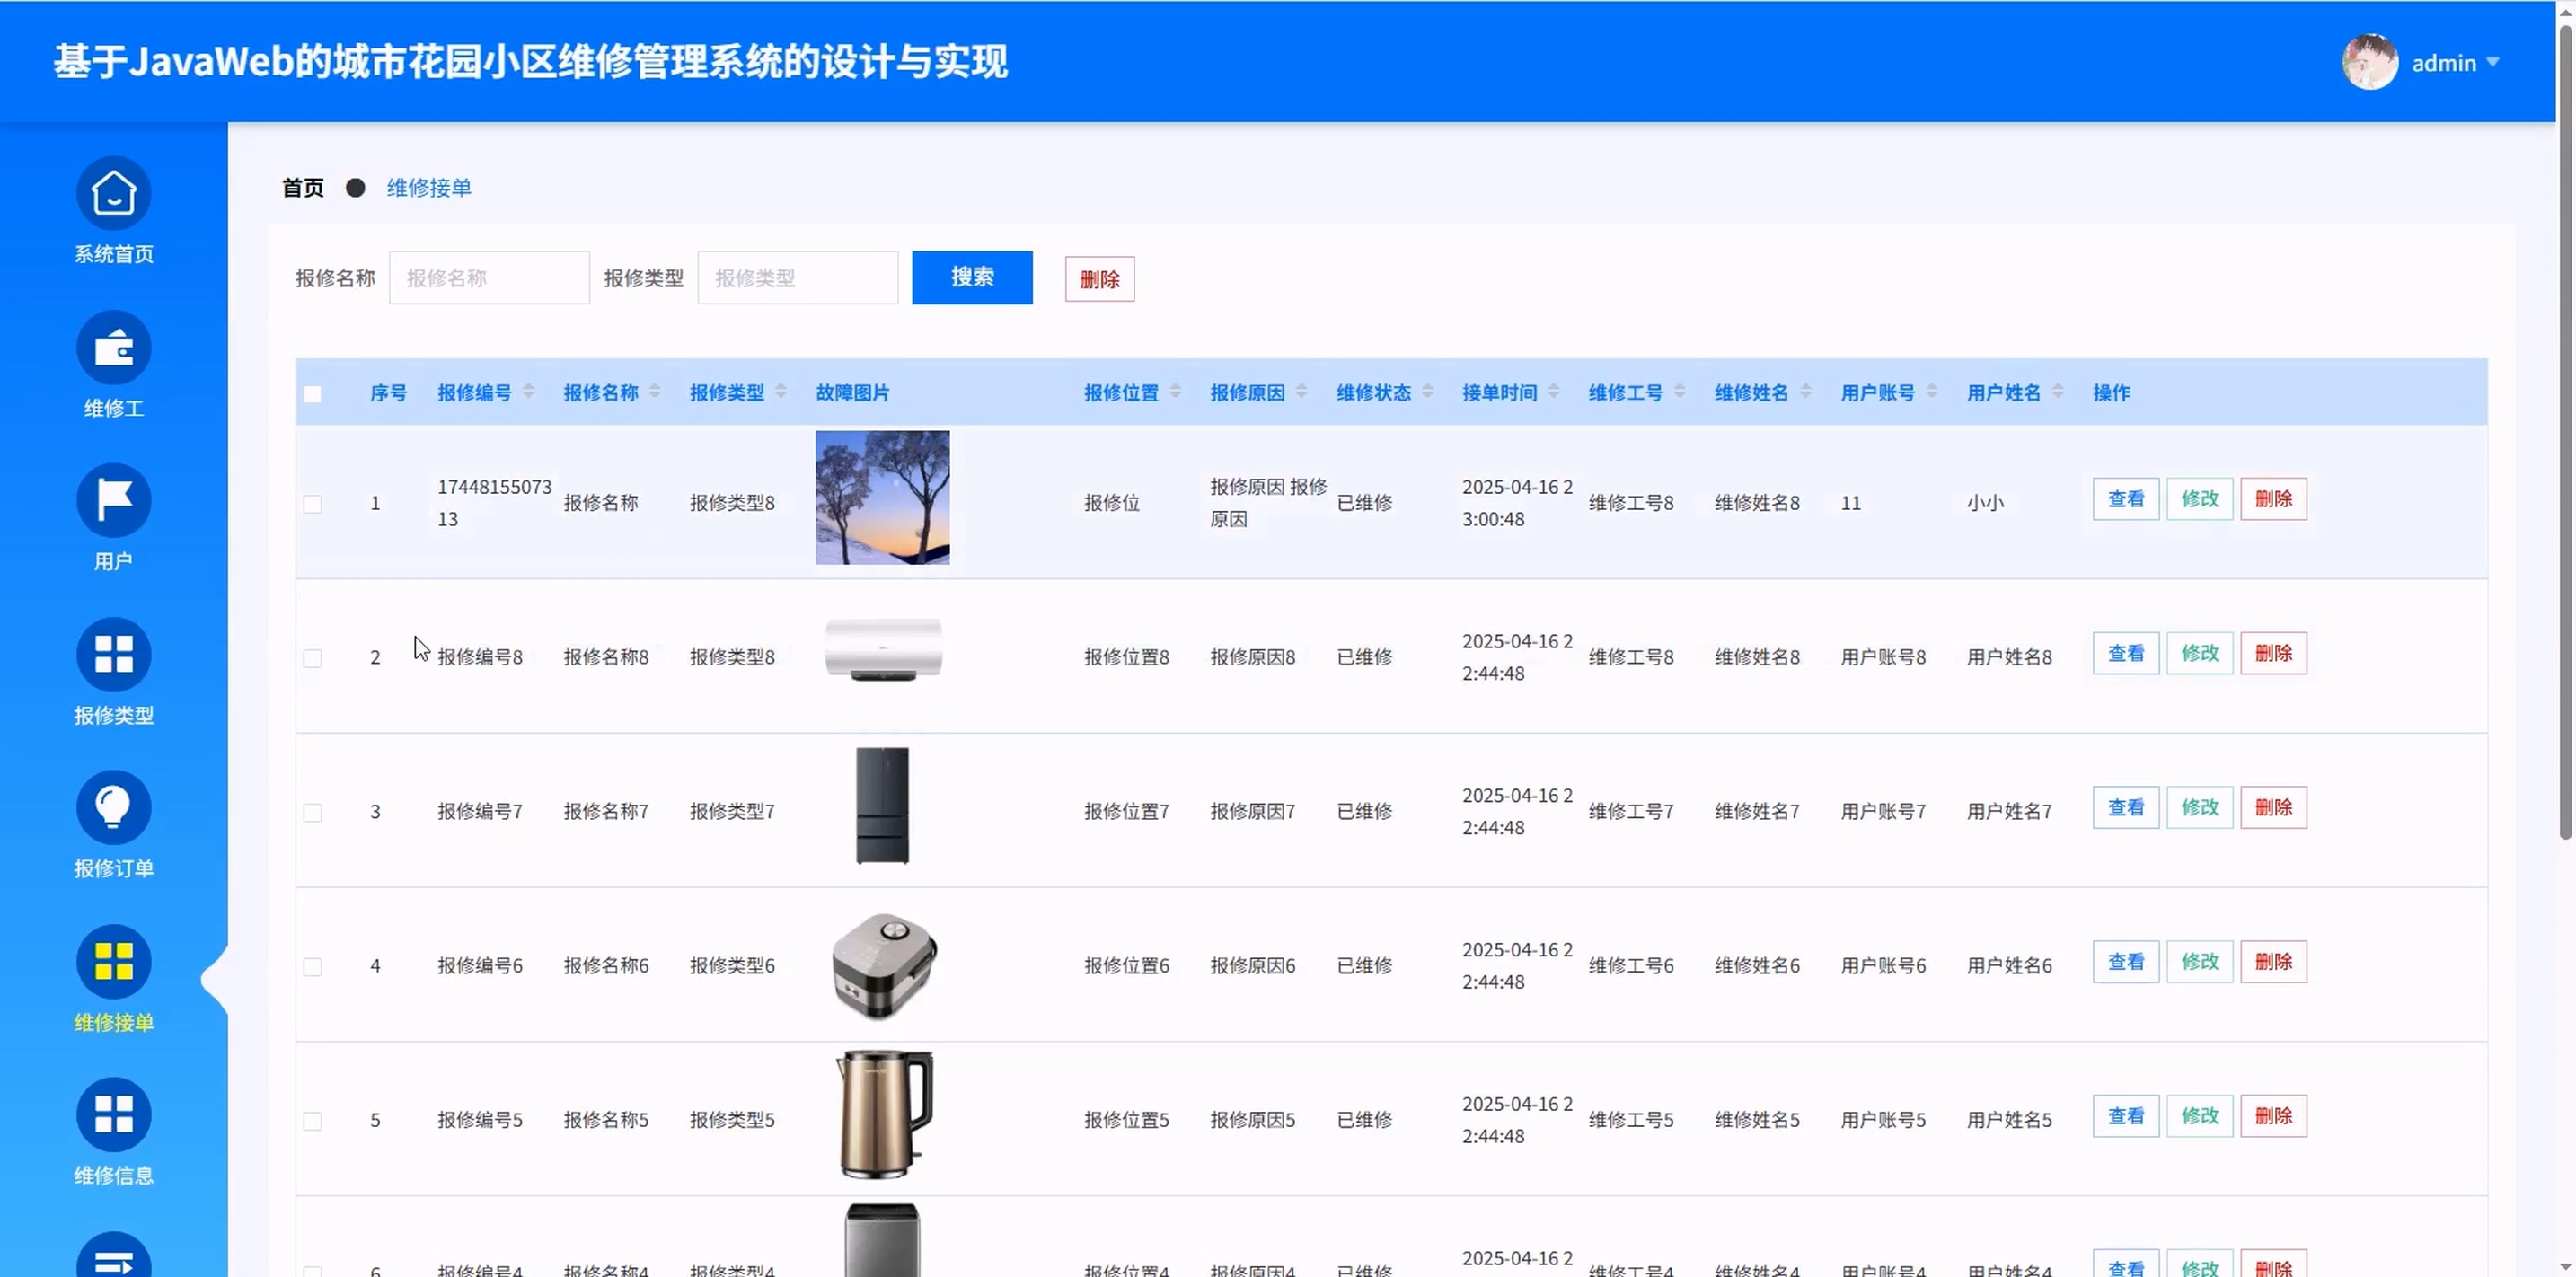Click the admin avatar picture

coord(2369,62)
